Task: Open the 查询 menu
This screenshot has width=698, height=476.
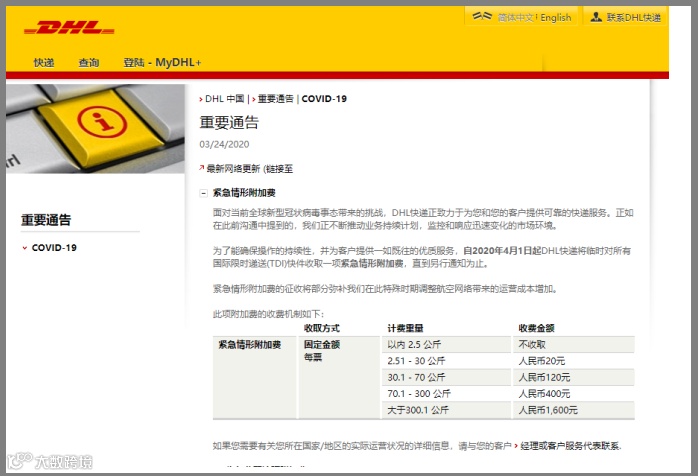Action: coord(89,63)
